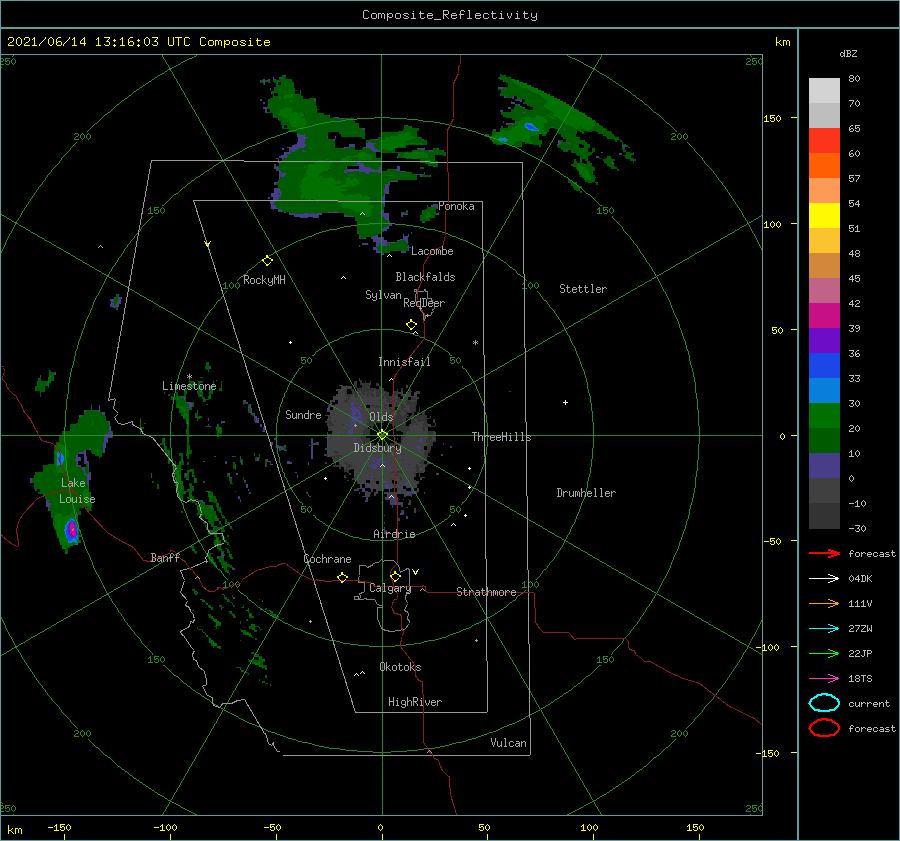Click the RockyMH label on map
The width and height of the screenshot is (900, 841).
[264, 280]
